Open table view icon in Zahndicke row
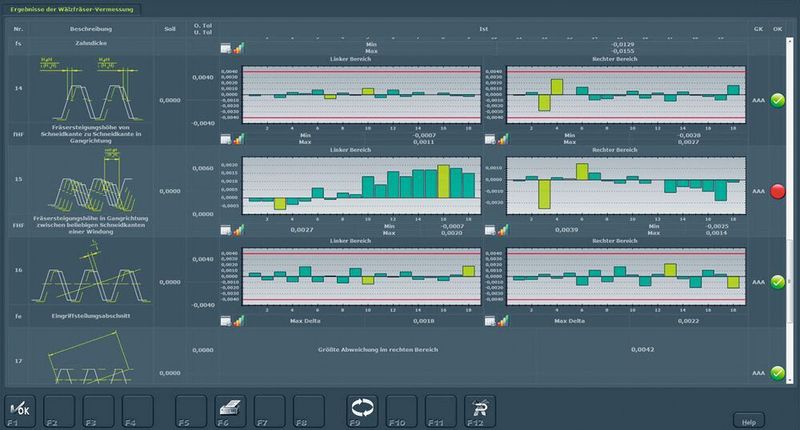Image resolution: width=800 pixels, height=430 pixels. click(x=226, y=48)
